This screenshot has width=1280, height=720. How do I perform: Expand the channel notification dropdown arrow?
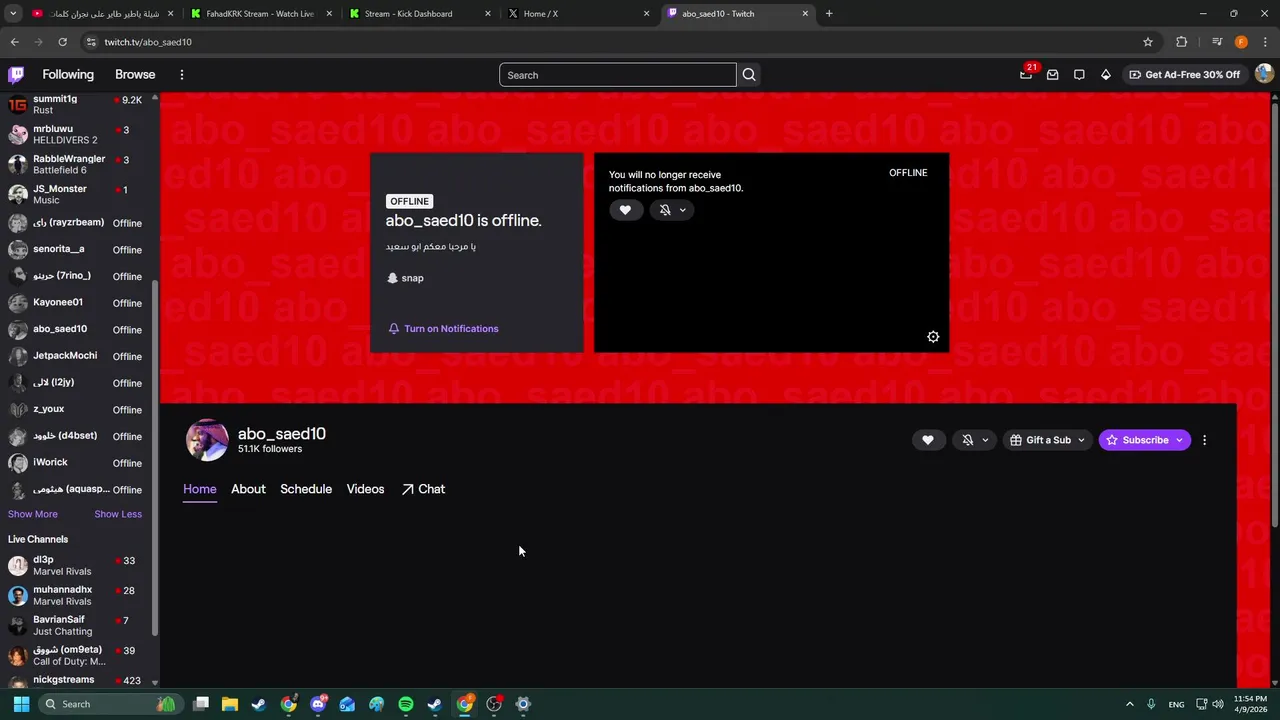(x=985, y=440)
